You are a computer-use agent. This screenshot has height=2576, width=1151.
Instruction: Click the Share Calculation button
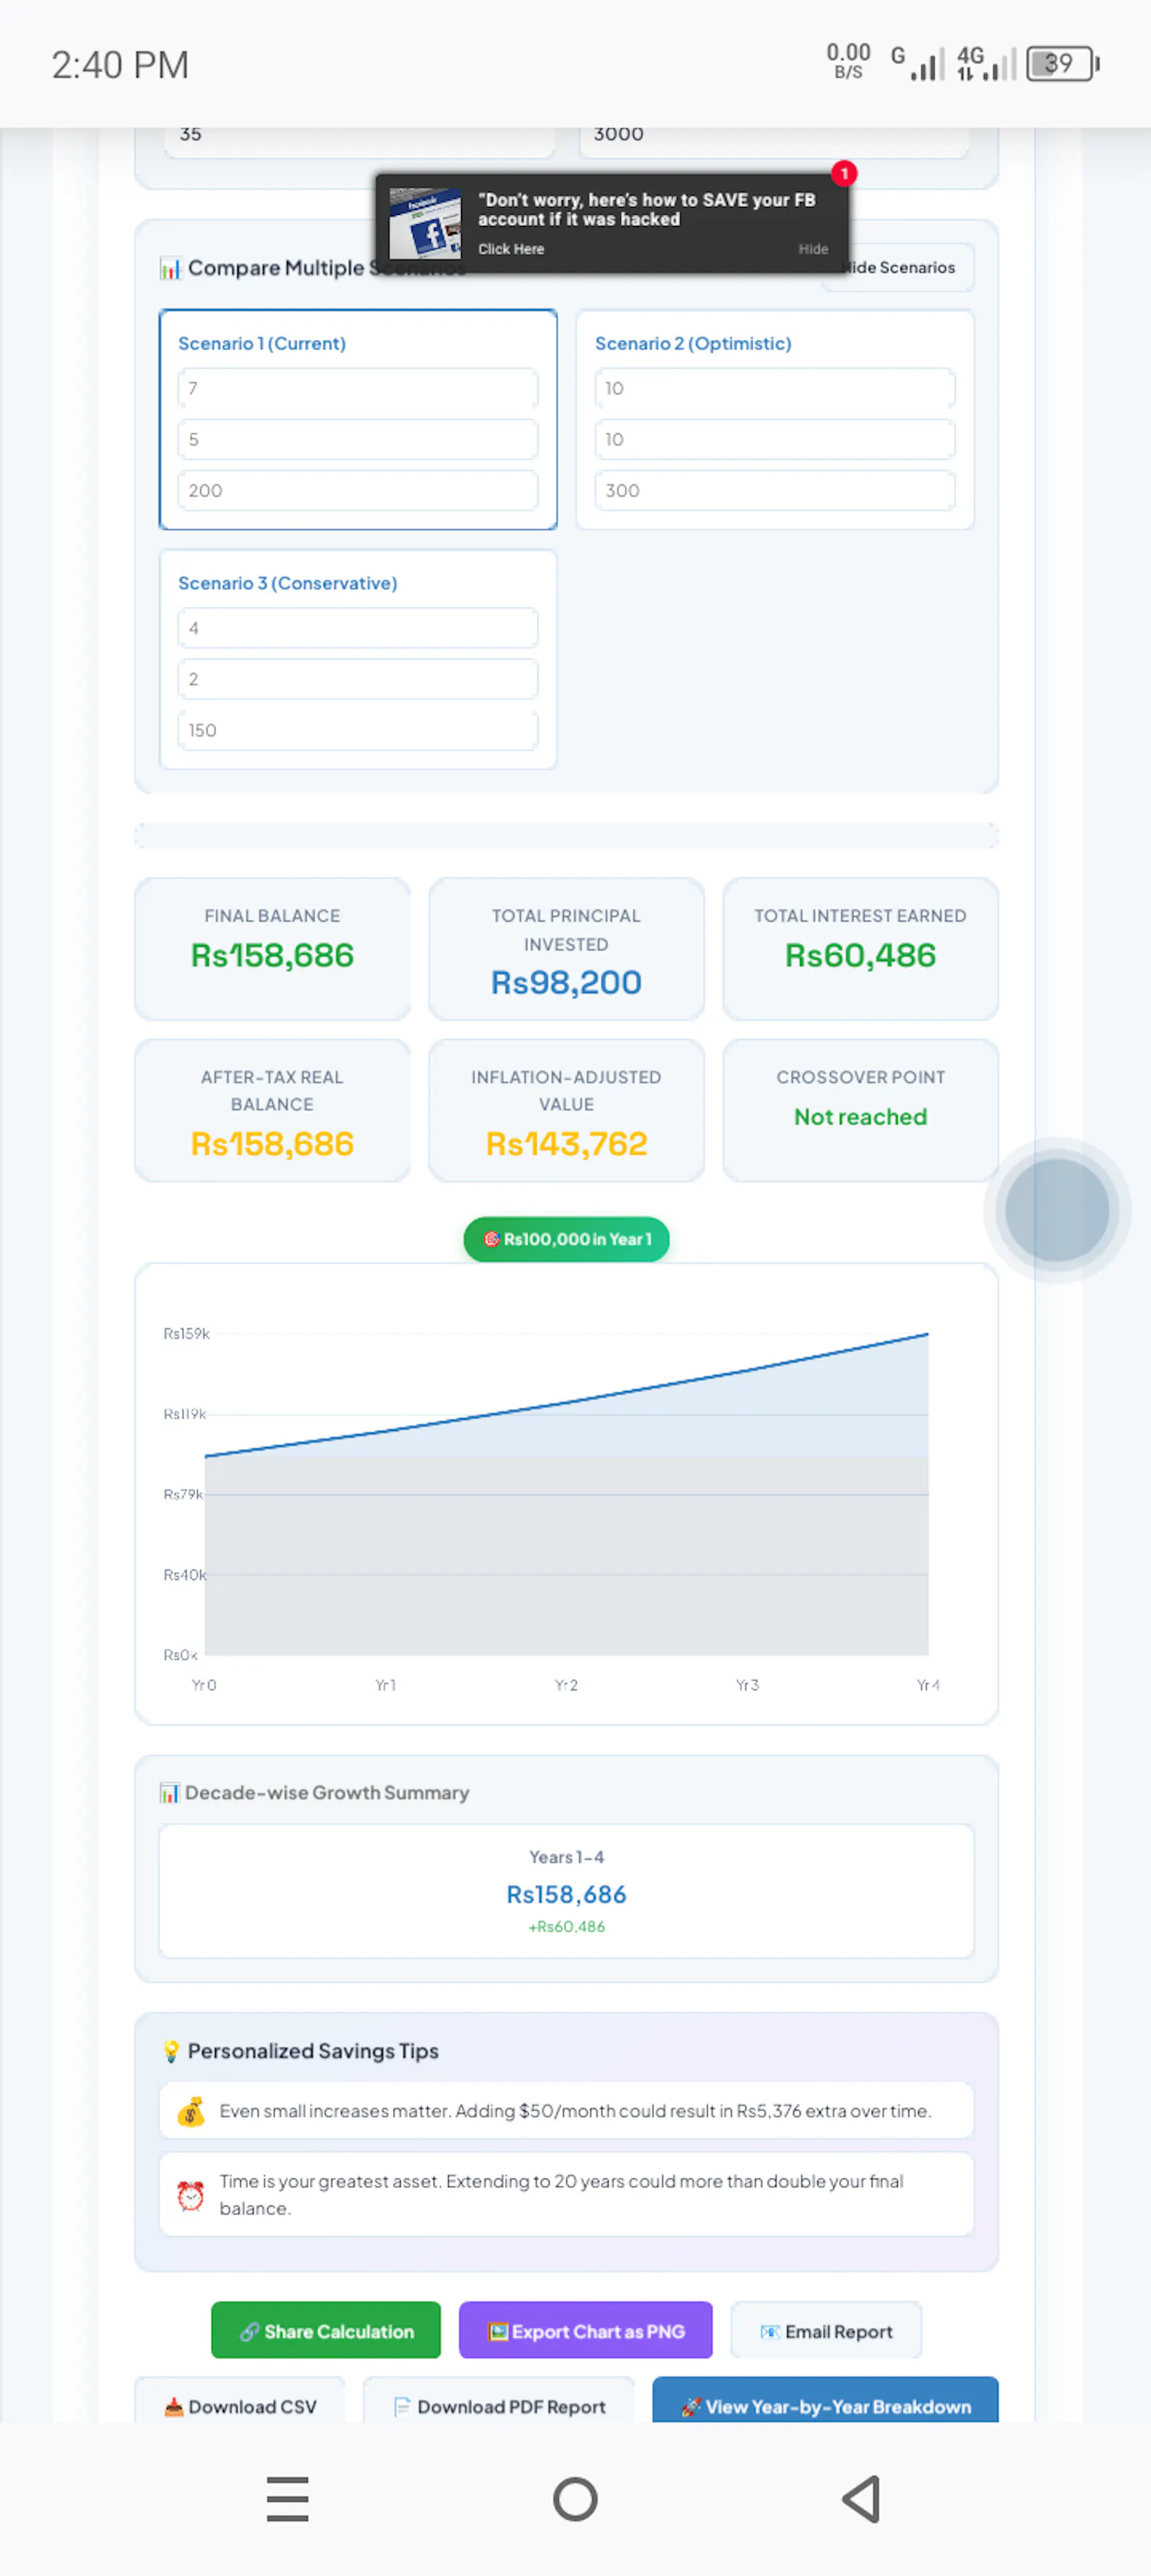326,2331
